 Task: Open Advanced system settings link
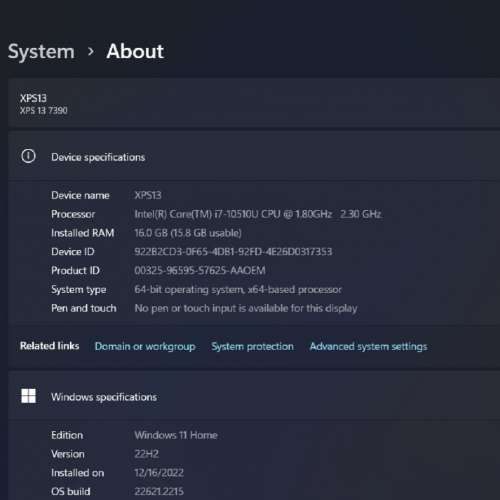[368, 346]
